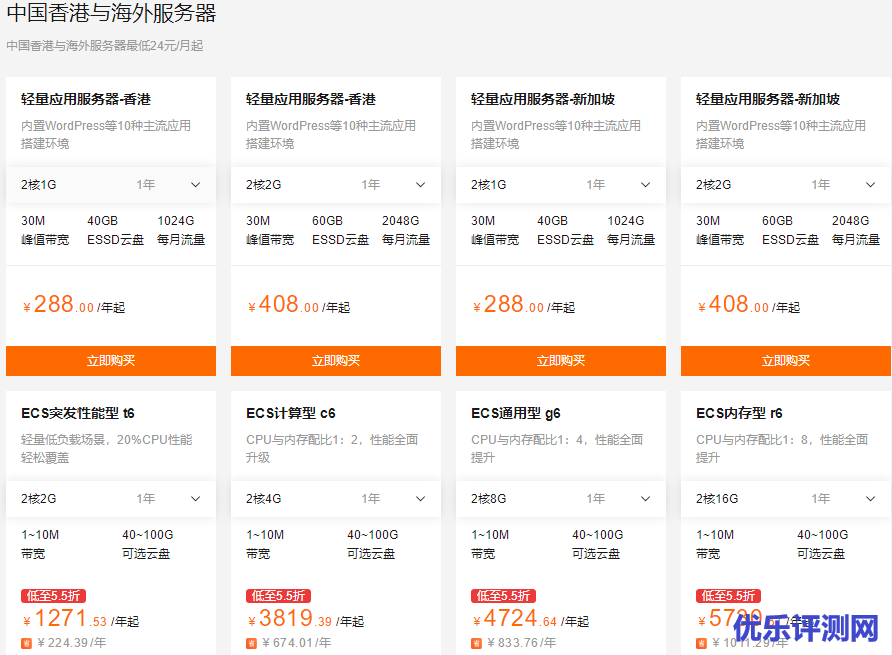
Task: Click 立即购买 for the ¥288 新加坡 server
Action: (561, 361)
